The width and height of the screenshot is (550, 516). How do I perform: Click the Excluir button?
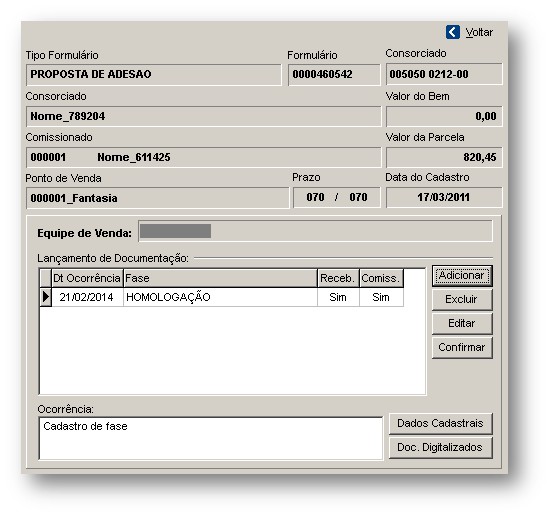point(462,299)
